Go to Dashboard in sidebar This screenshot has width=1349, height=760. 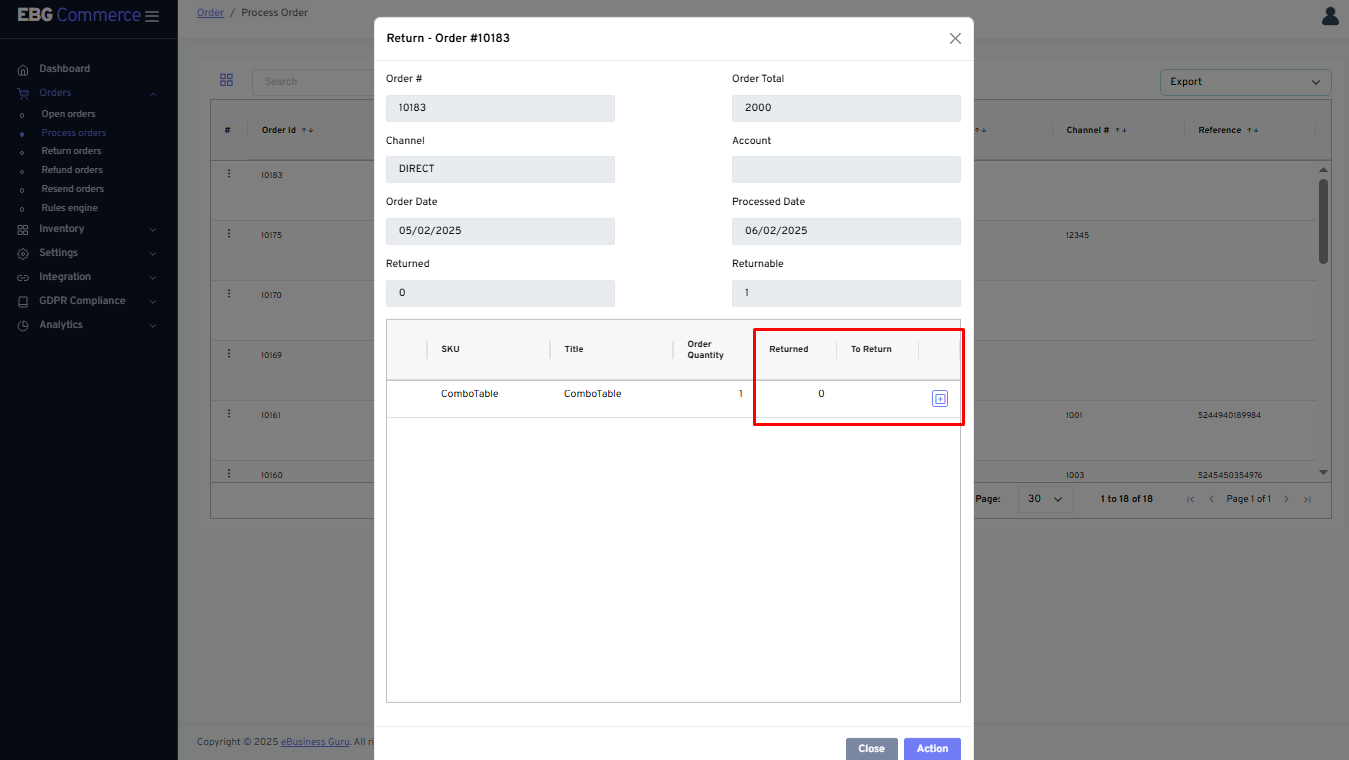coord(64,69)
